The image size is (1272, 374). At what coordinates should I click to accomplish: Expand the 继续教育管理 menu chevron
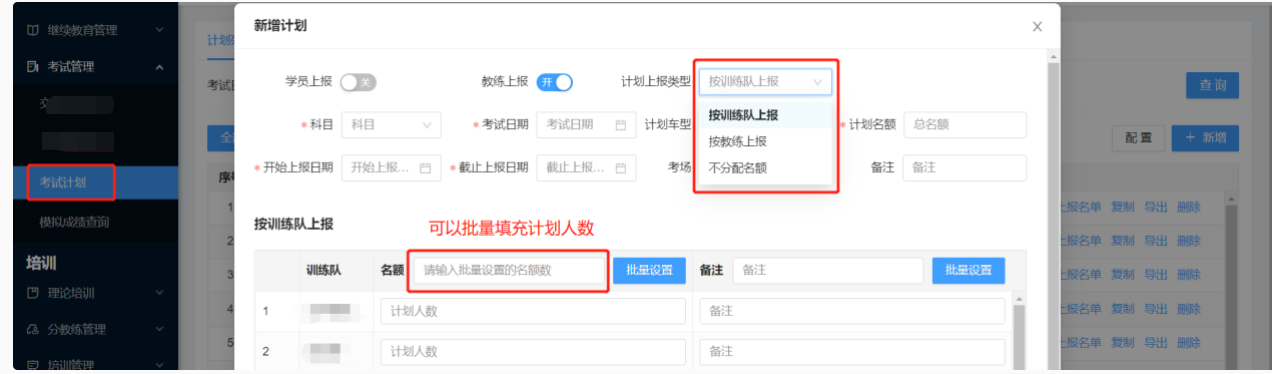point(159,30)
